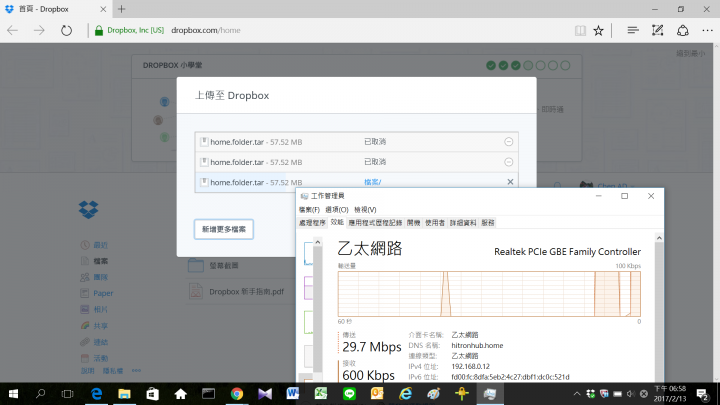Show hidden system tray icons
The width and height of the screenshot is (720, 405).
point(577,394)
